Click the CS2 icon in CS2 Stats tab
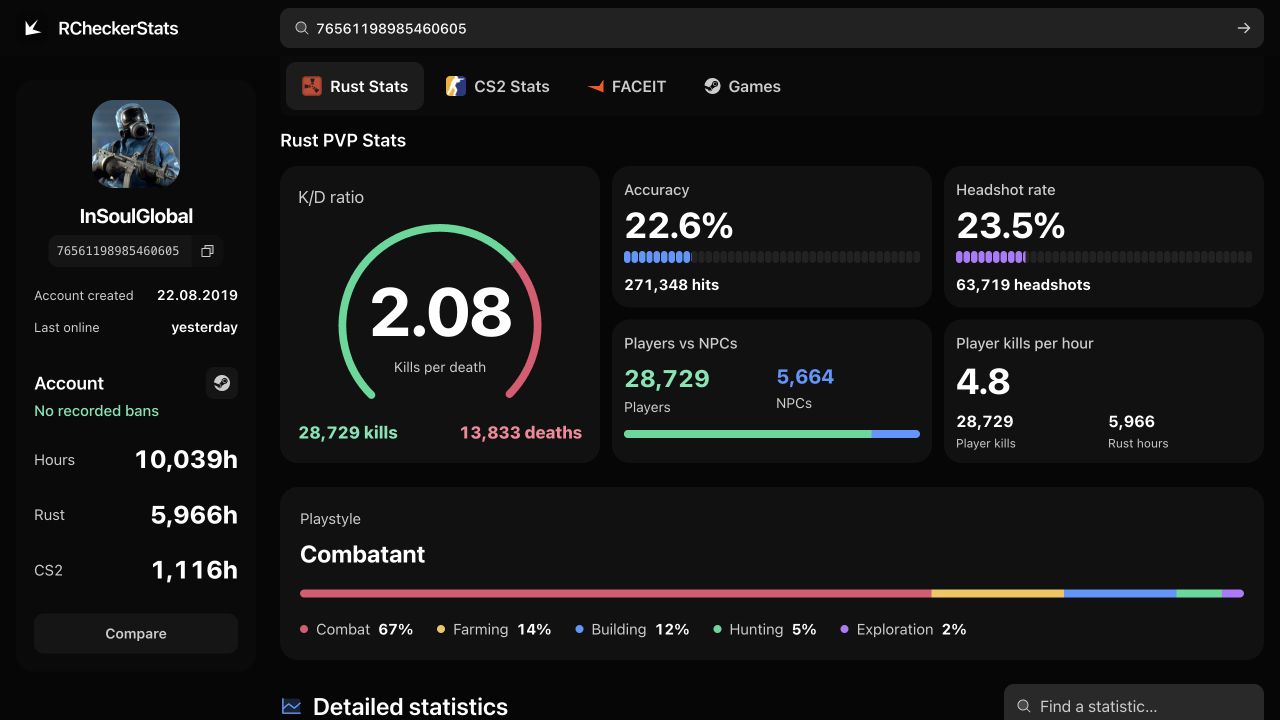 (x=456, y=86)
